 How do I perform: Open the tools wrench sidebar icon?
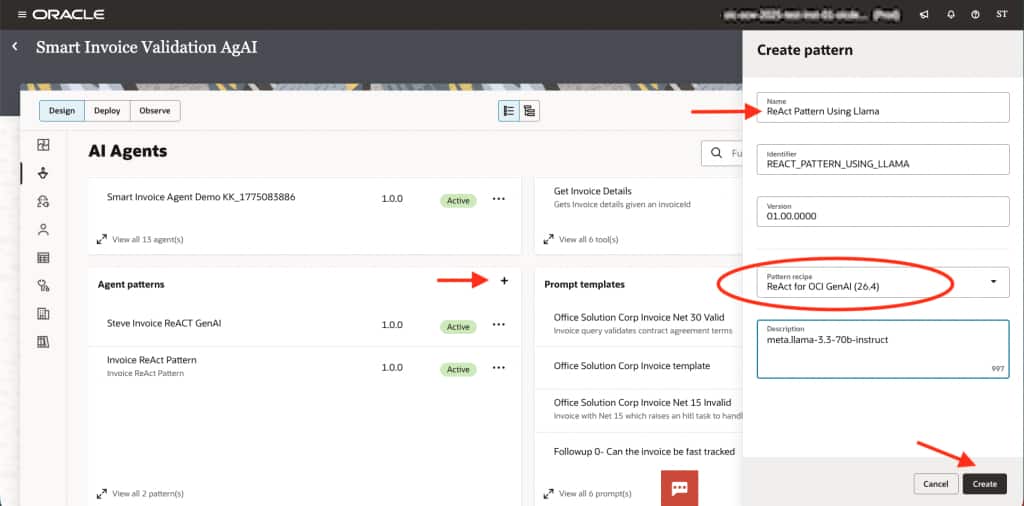point(43,285)
